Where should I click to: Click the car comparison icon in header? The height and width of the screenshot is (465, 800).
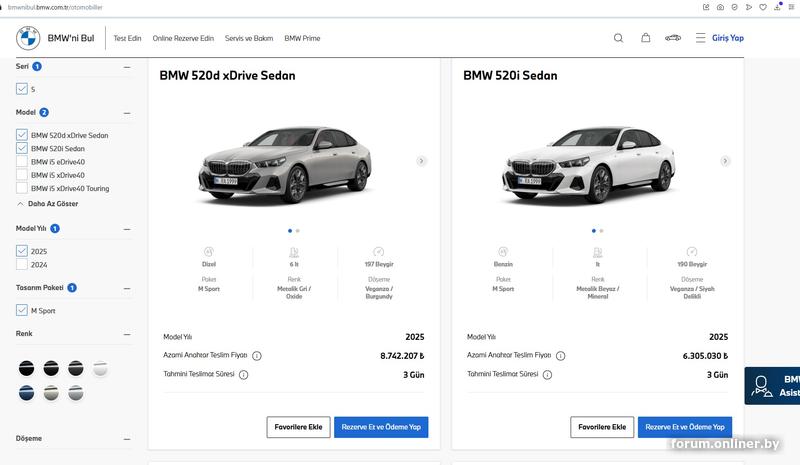(673, 38)
